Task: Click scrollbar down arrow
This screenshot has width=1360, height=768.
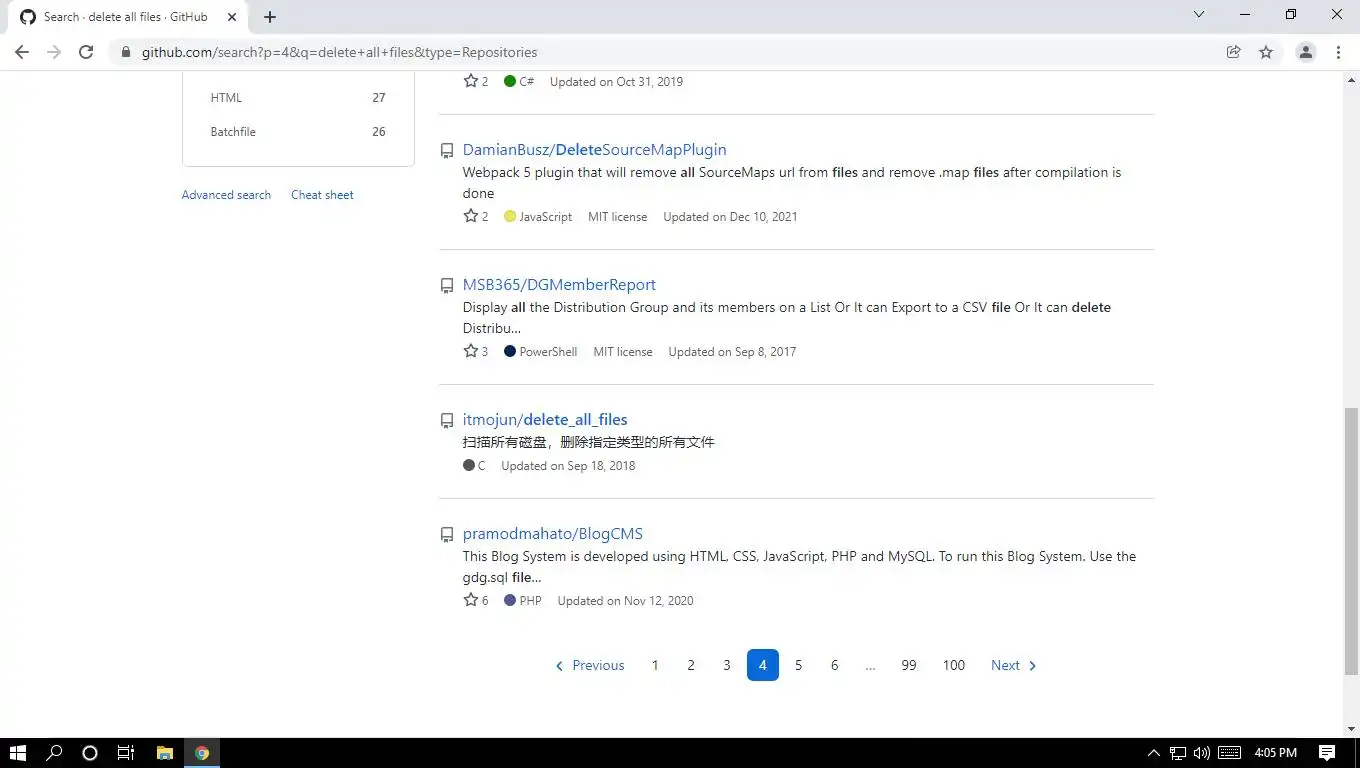Action: (x=1351, y=729)
